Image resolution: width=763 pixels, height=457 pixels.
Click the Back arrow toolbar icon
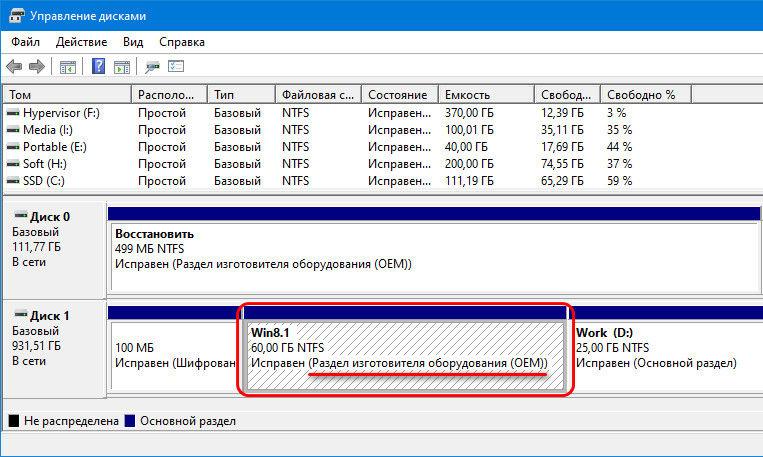pyautogui.click(x=14, y=66)
